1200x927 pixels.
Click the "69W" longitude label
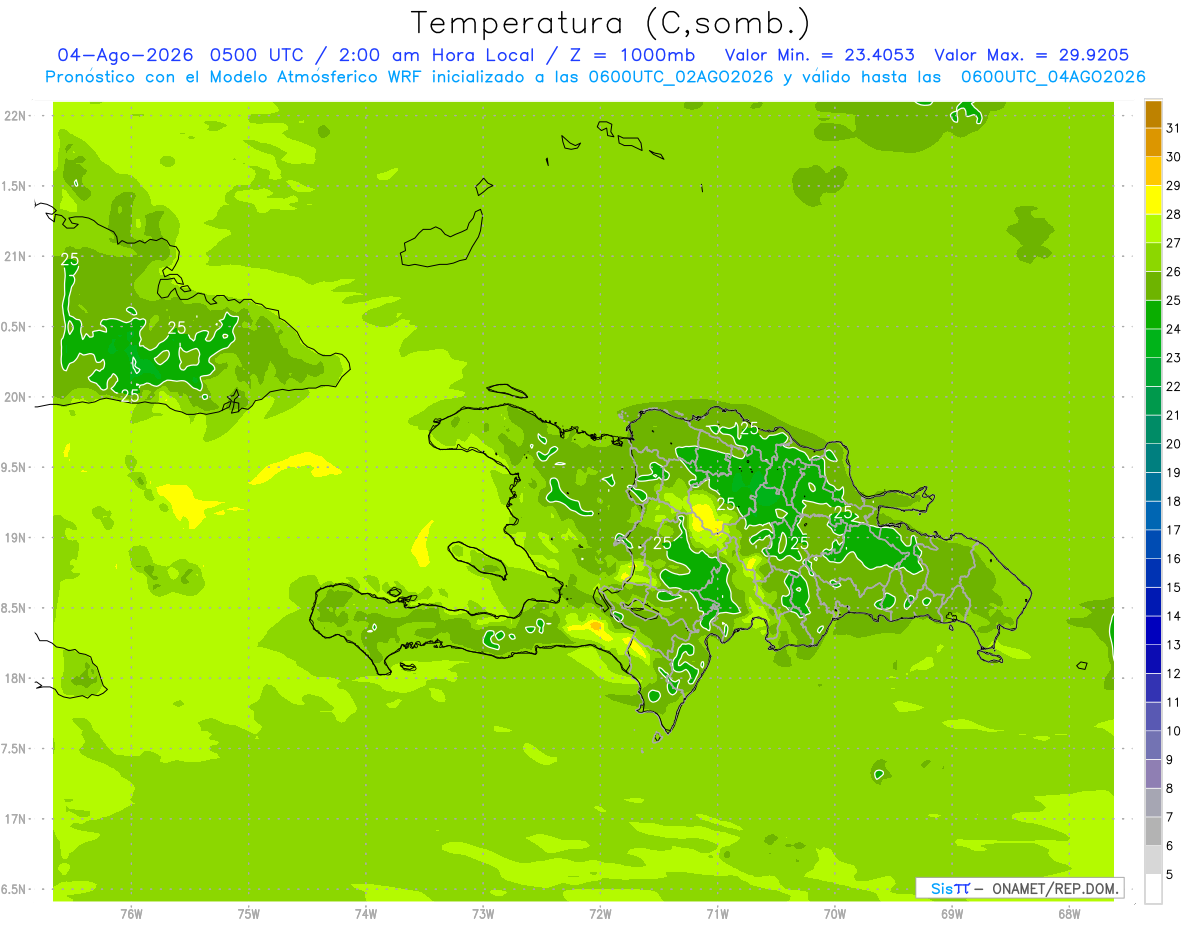tap(952, 913)
